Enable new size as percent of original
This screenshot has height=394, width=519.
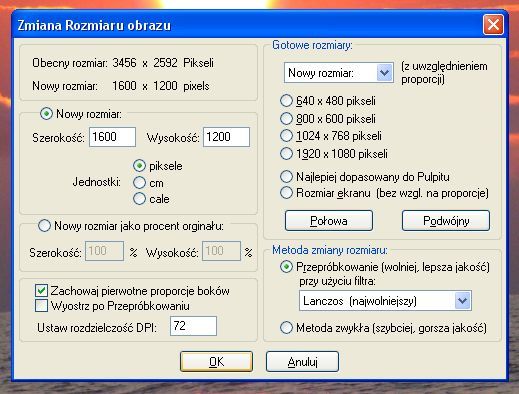click(x=44, y=226)
